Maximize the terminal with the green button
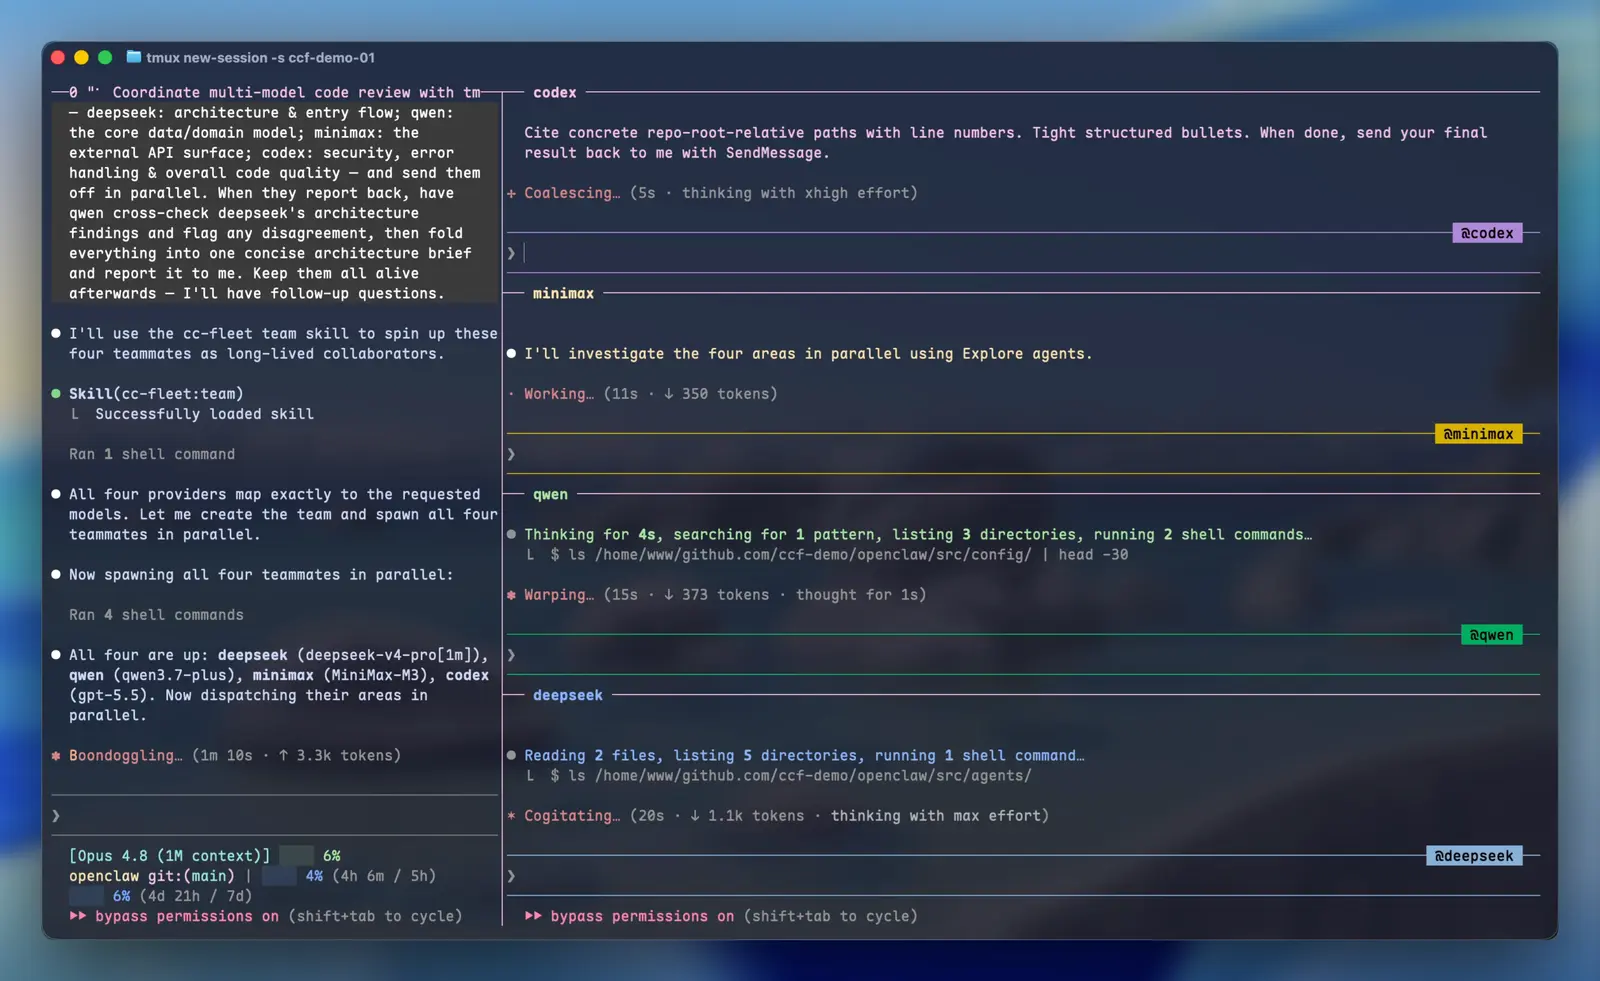The width and height of the screenshot is (1600, 981). (105, 58)
